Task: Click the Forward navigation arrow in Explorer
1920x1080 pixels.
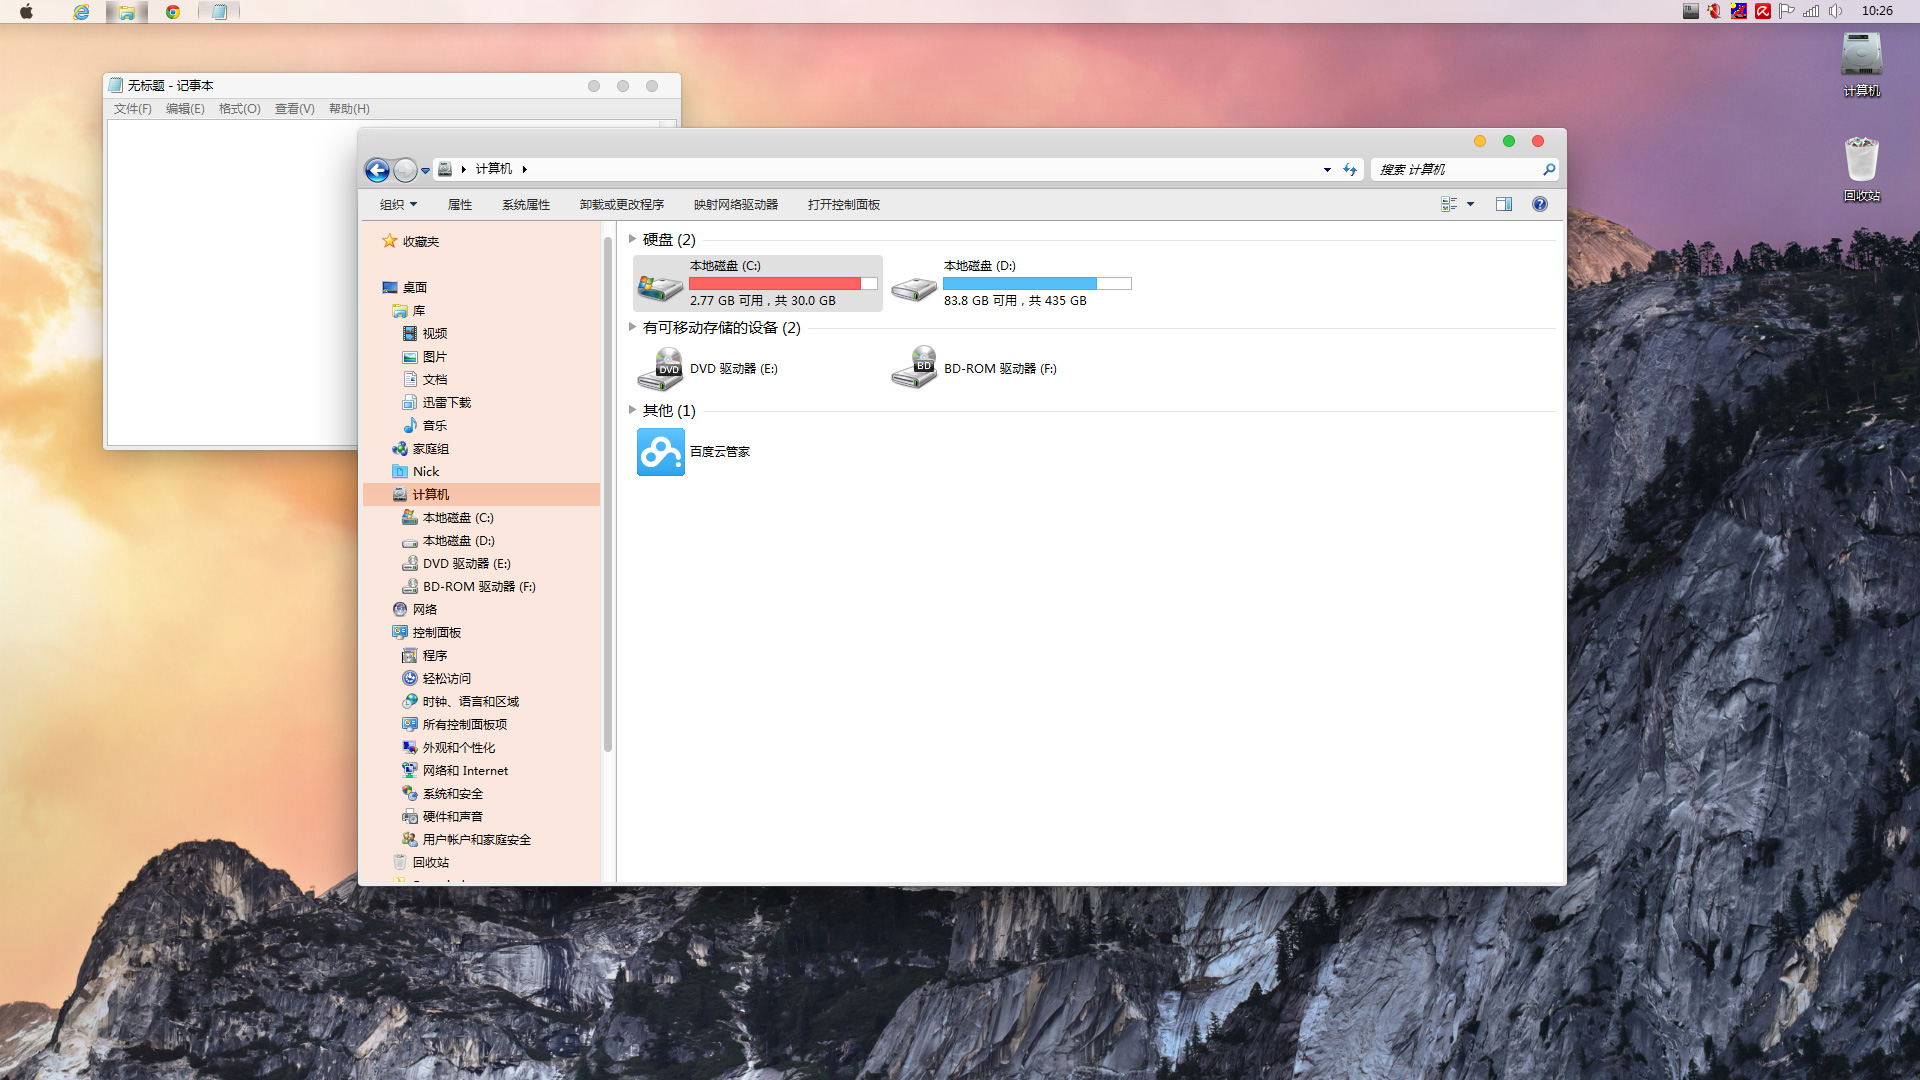Action: pyautogui.click(x=405, y=170)
